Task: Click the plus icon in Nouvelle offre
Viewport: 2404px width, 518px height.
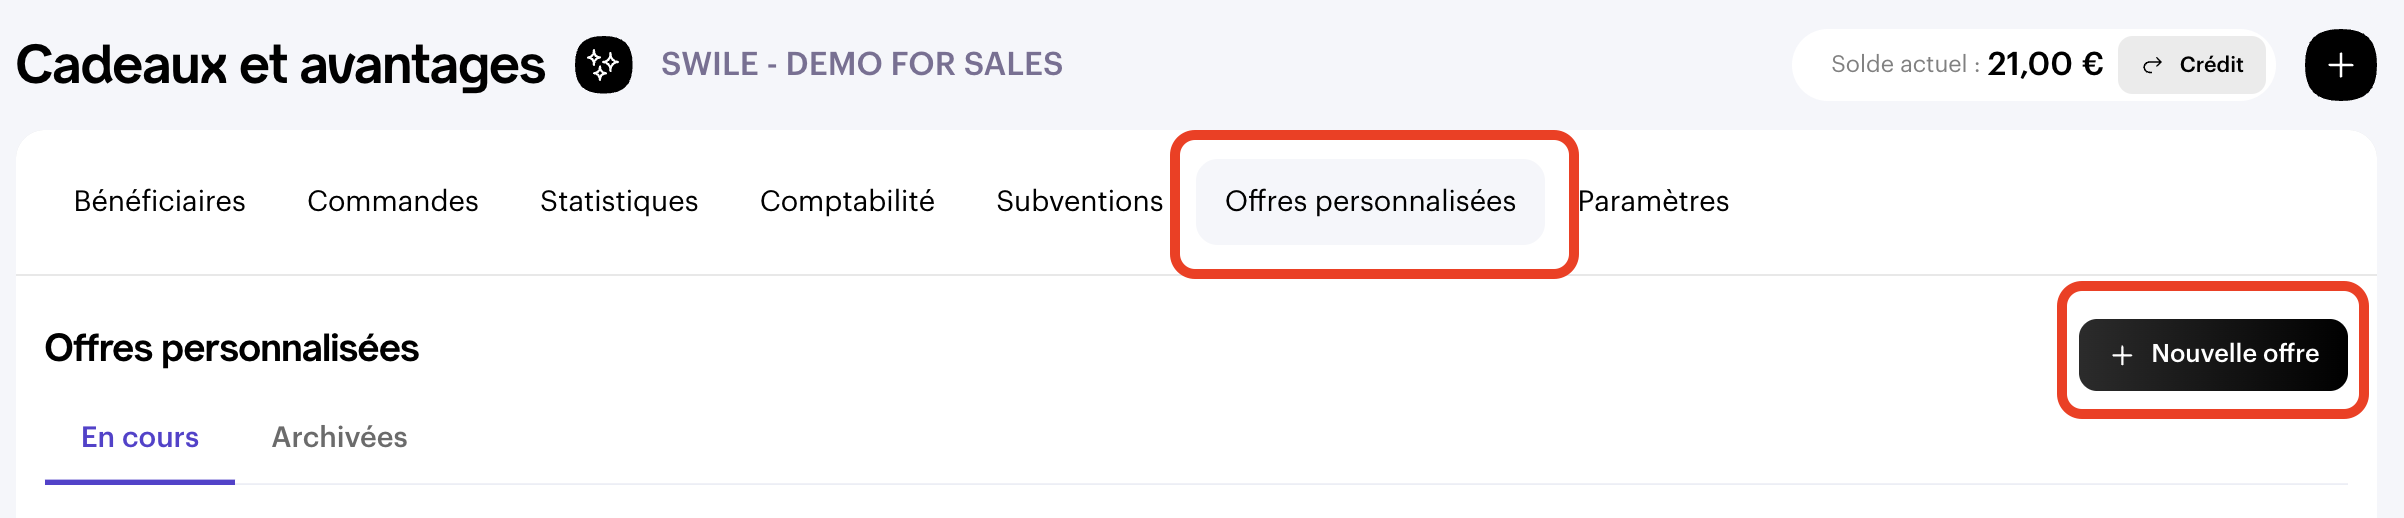Action: (x=2122, y=355)
